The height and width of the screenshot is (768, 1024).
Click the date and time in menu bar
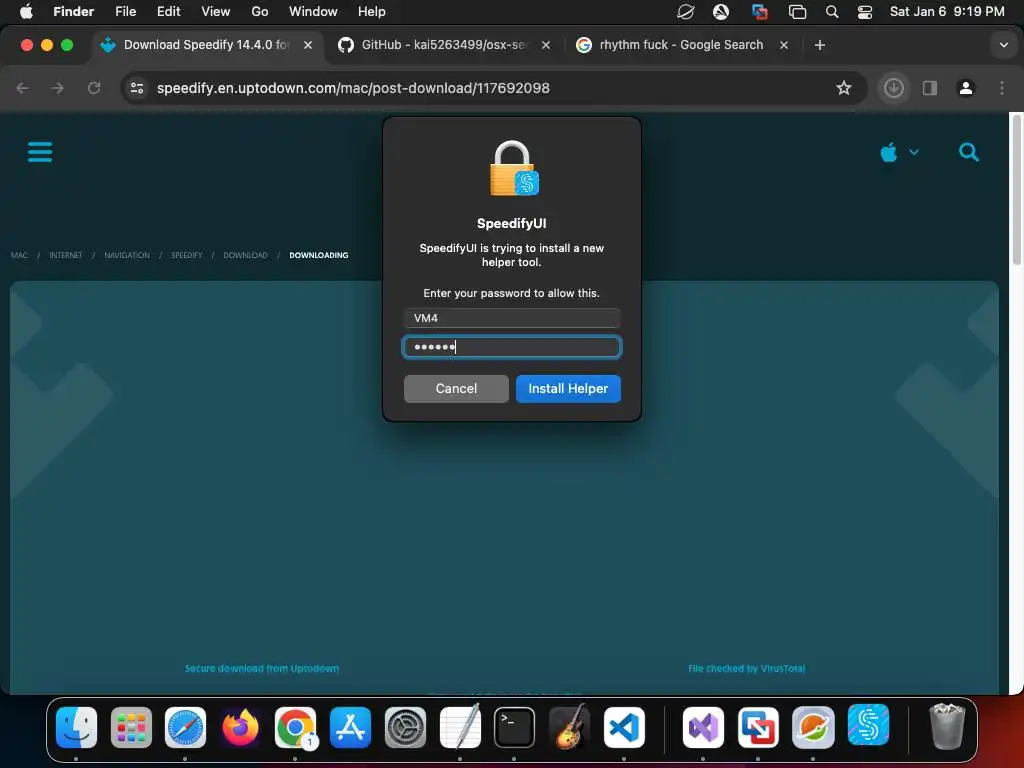click(x=947, y=12)
